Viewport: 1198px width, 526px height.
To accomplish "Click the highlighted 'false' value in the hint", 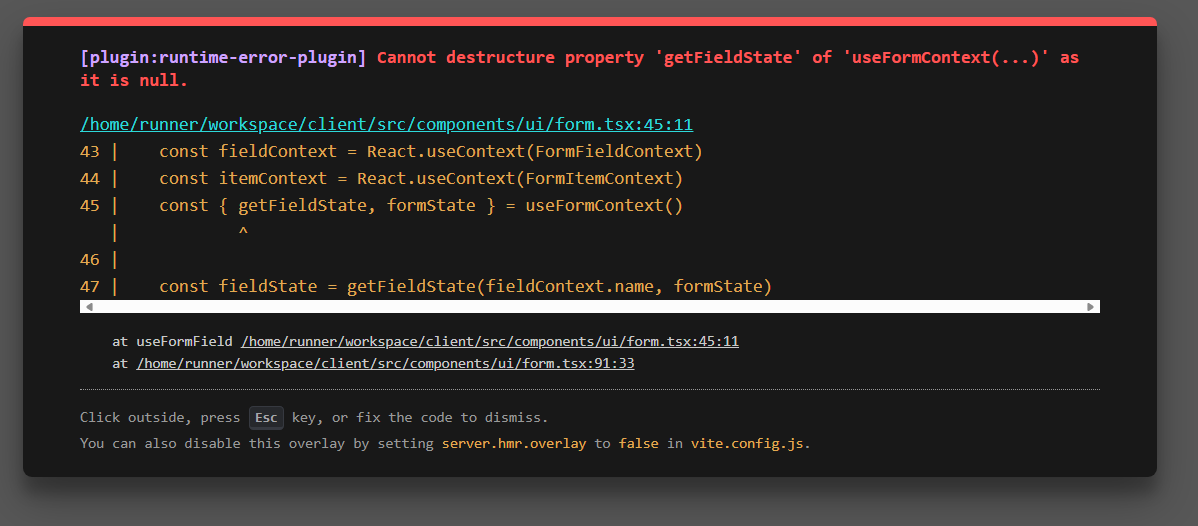I will 638,443.
